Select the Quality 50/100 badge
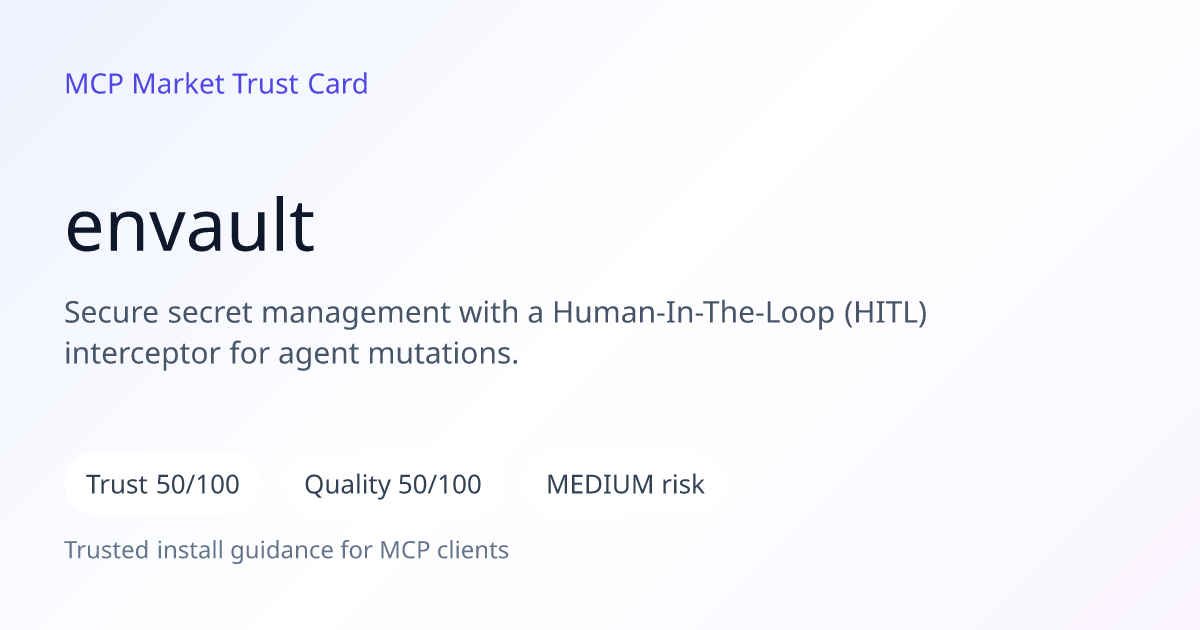This screenshot has width=1200, height=630. tap(393, 485)
